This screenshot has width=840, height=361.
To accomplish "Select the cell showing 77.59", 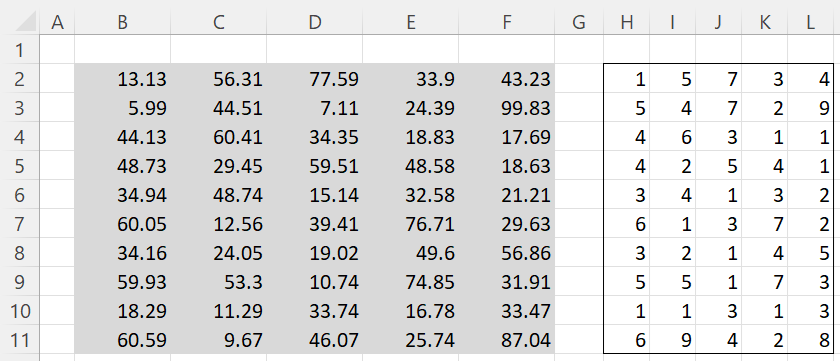I will click(x=314, y=79).
